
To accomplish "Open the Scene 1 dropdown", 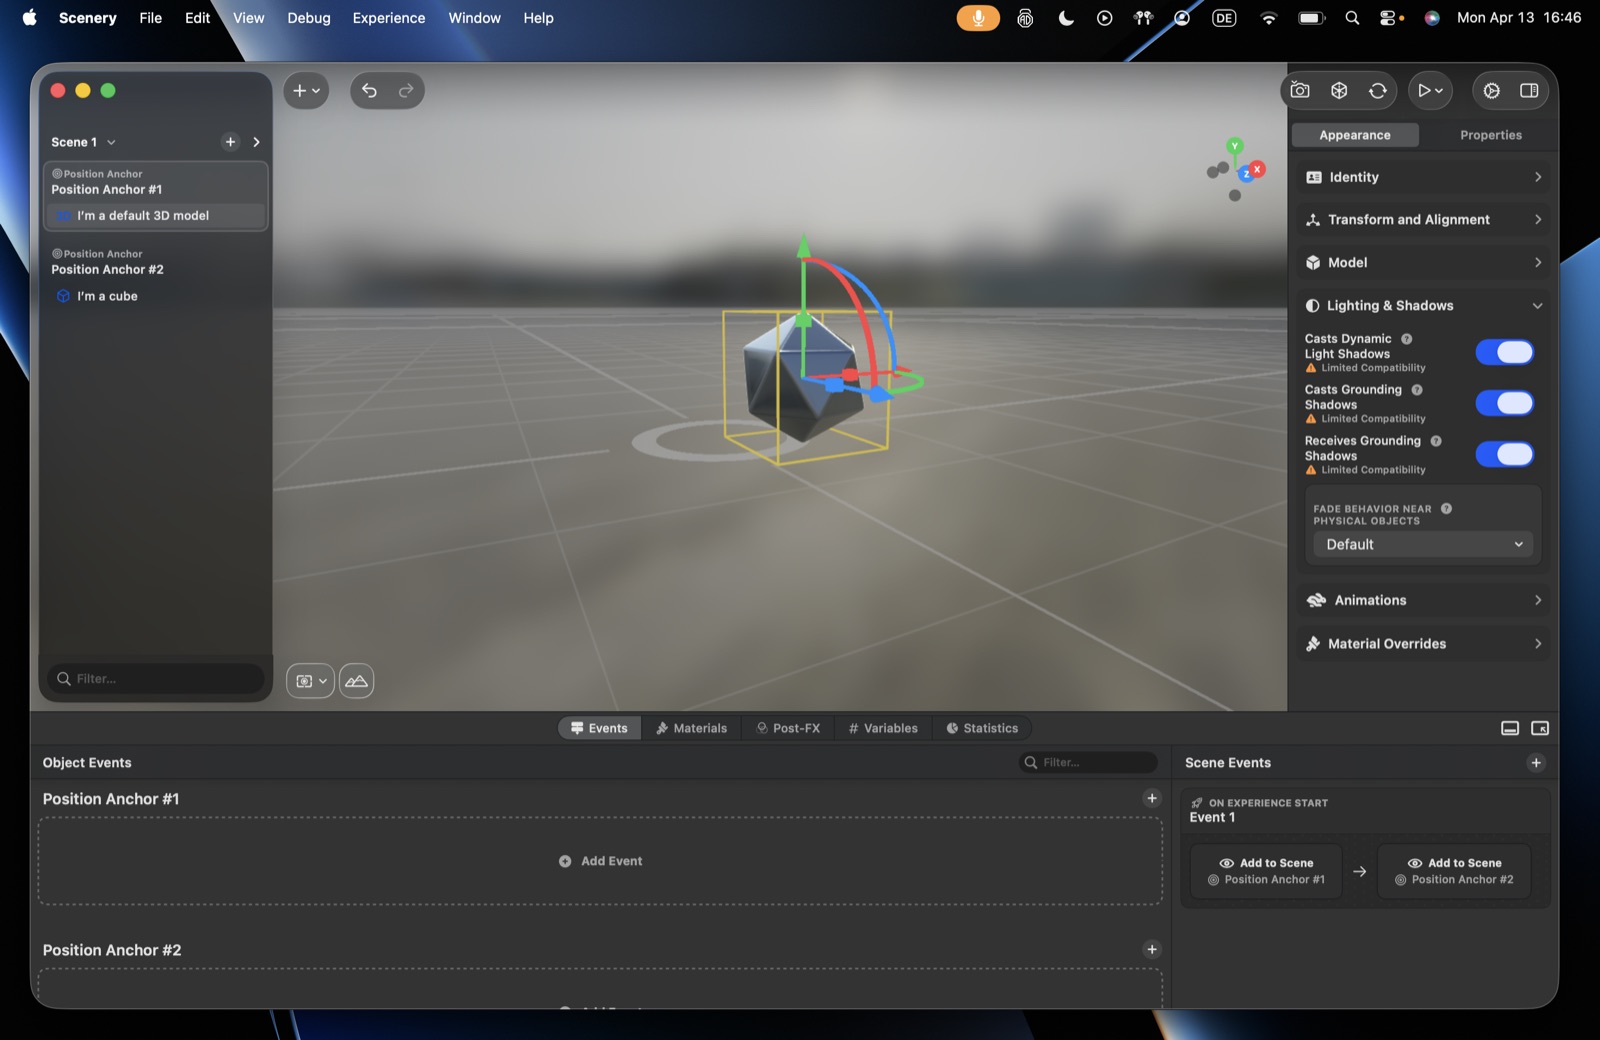I will [84, 142].
